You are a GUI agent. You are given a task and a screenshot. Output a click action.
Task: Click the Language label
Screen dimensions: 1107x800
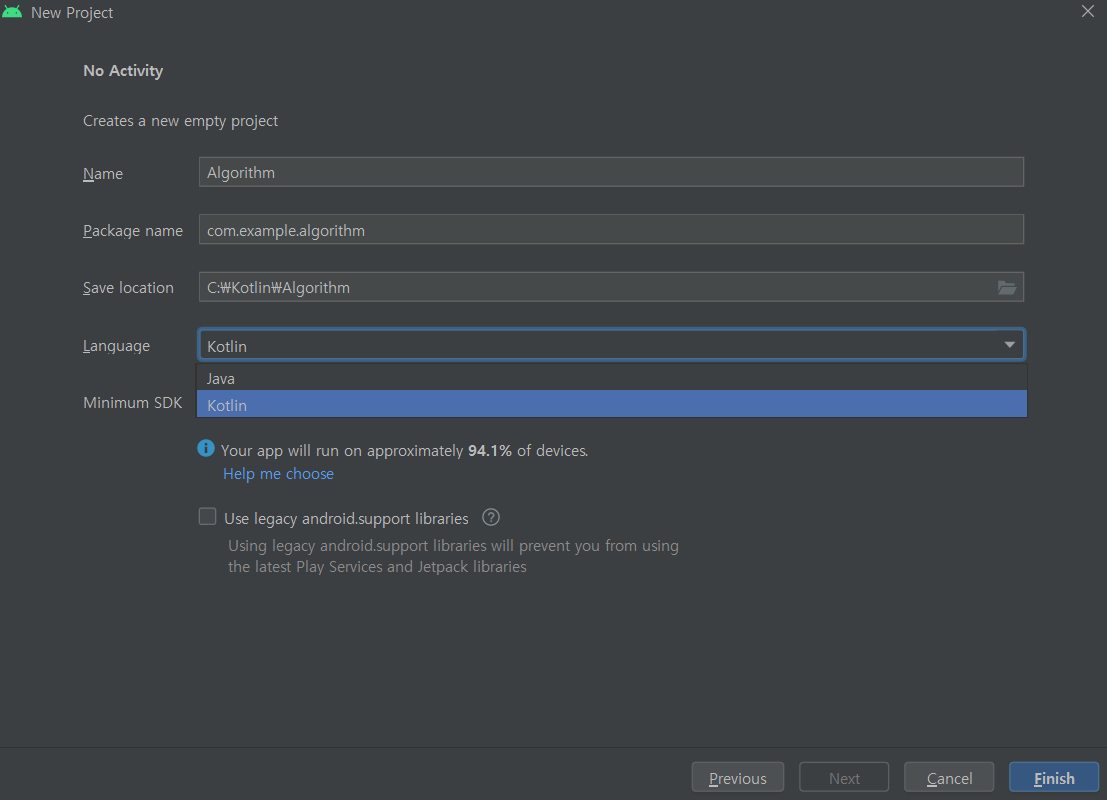[x=116, y=346]
